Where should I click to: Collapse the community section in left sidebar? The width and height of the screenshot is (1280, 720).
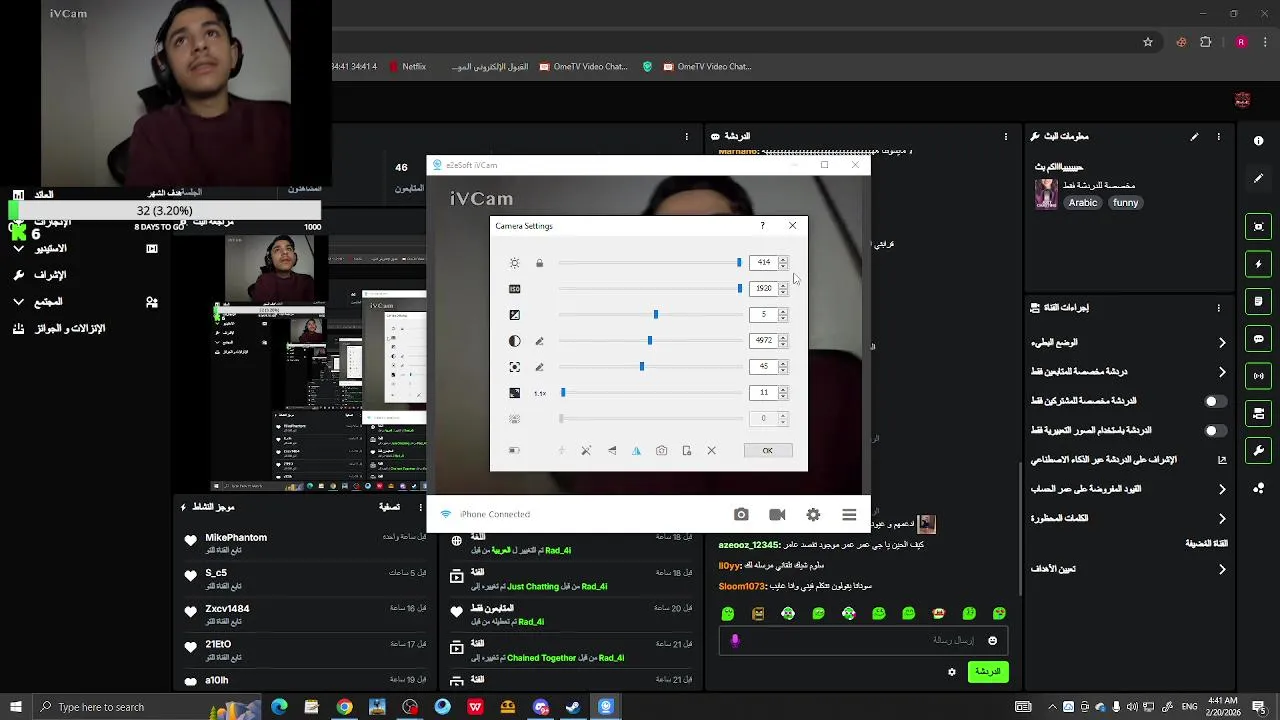click(x=18, y=302)
